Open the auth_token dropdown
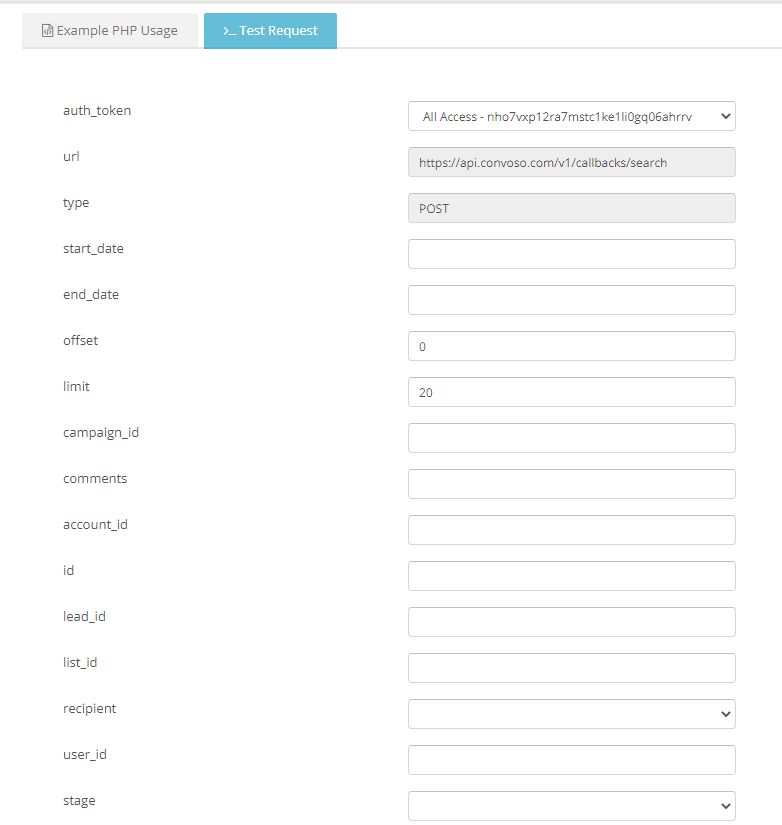The height and width of the screenshot is (825, 782). (571, 116)
